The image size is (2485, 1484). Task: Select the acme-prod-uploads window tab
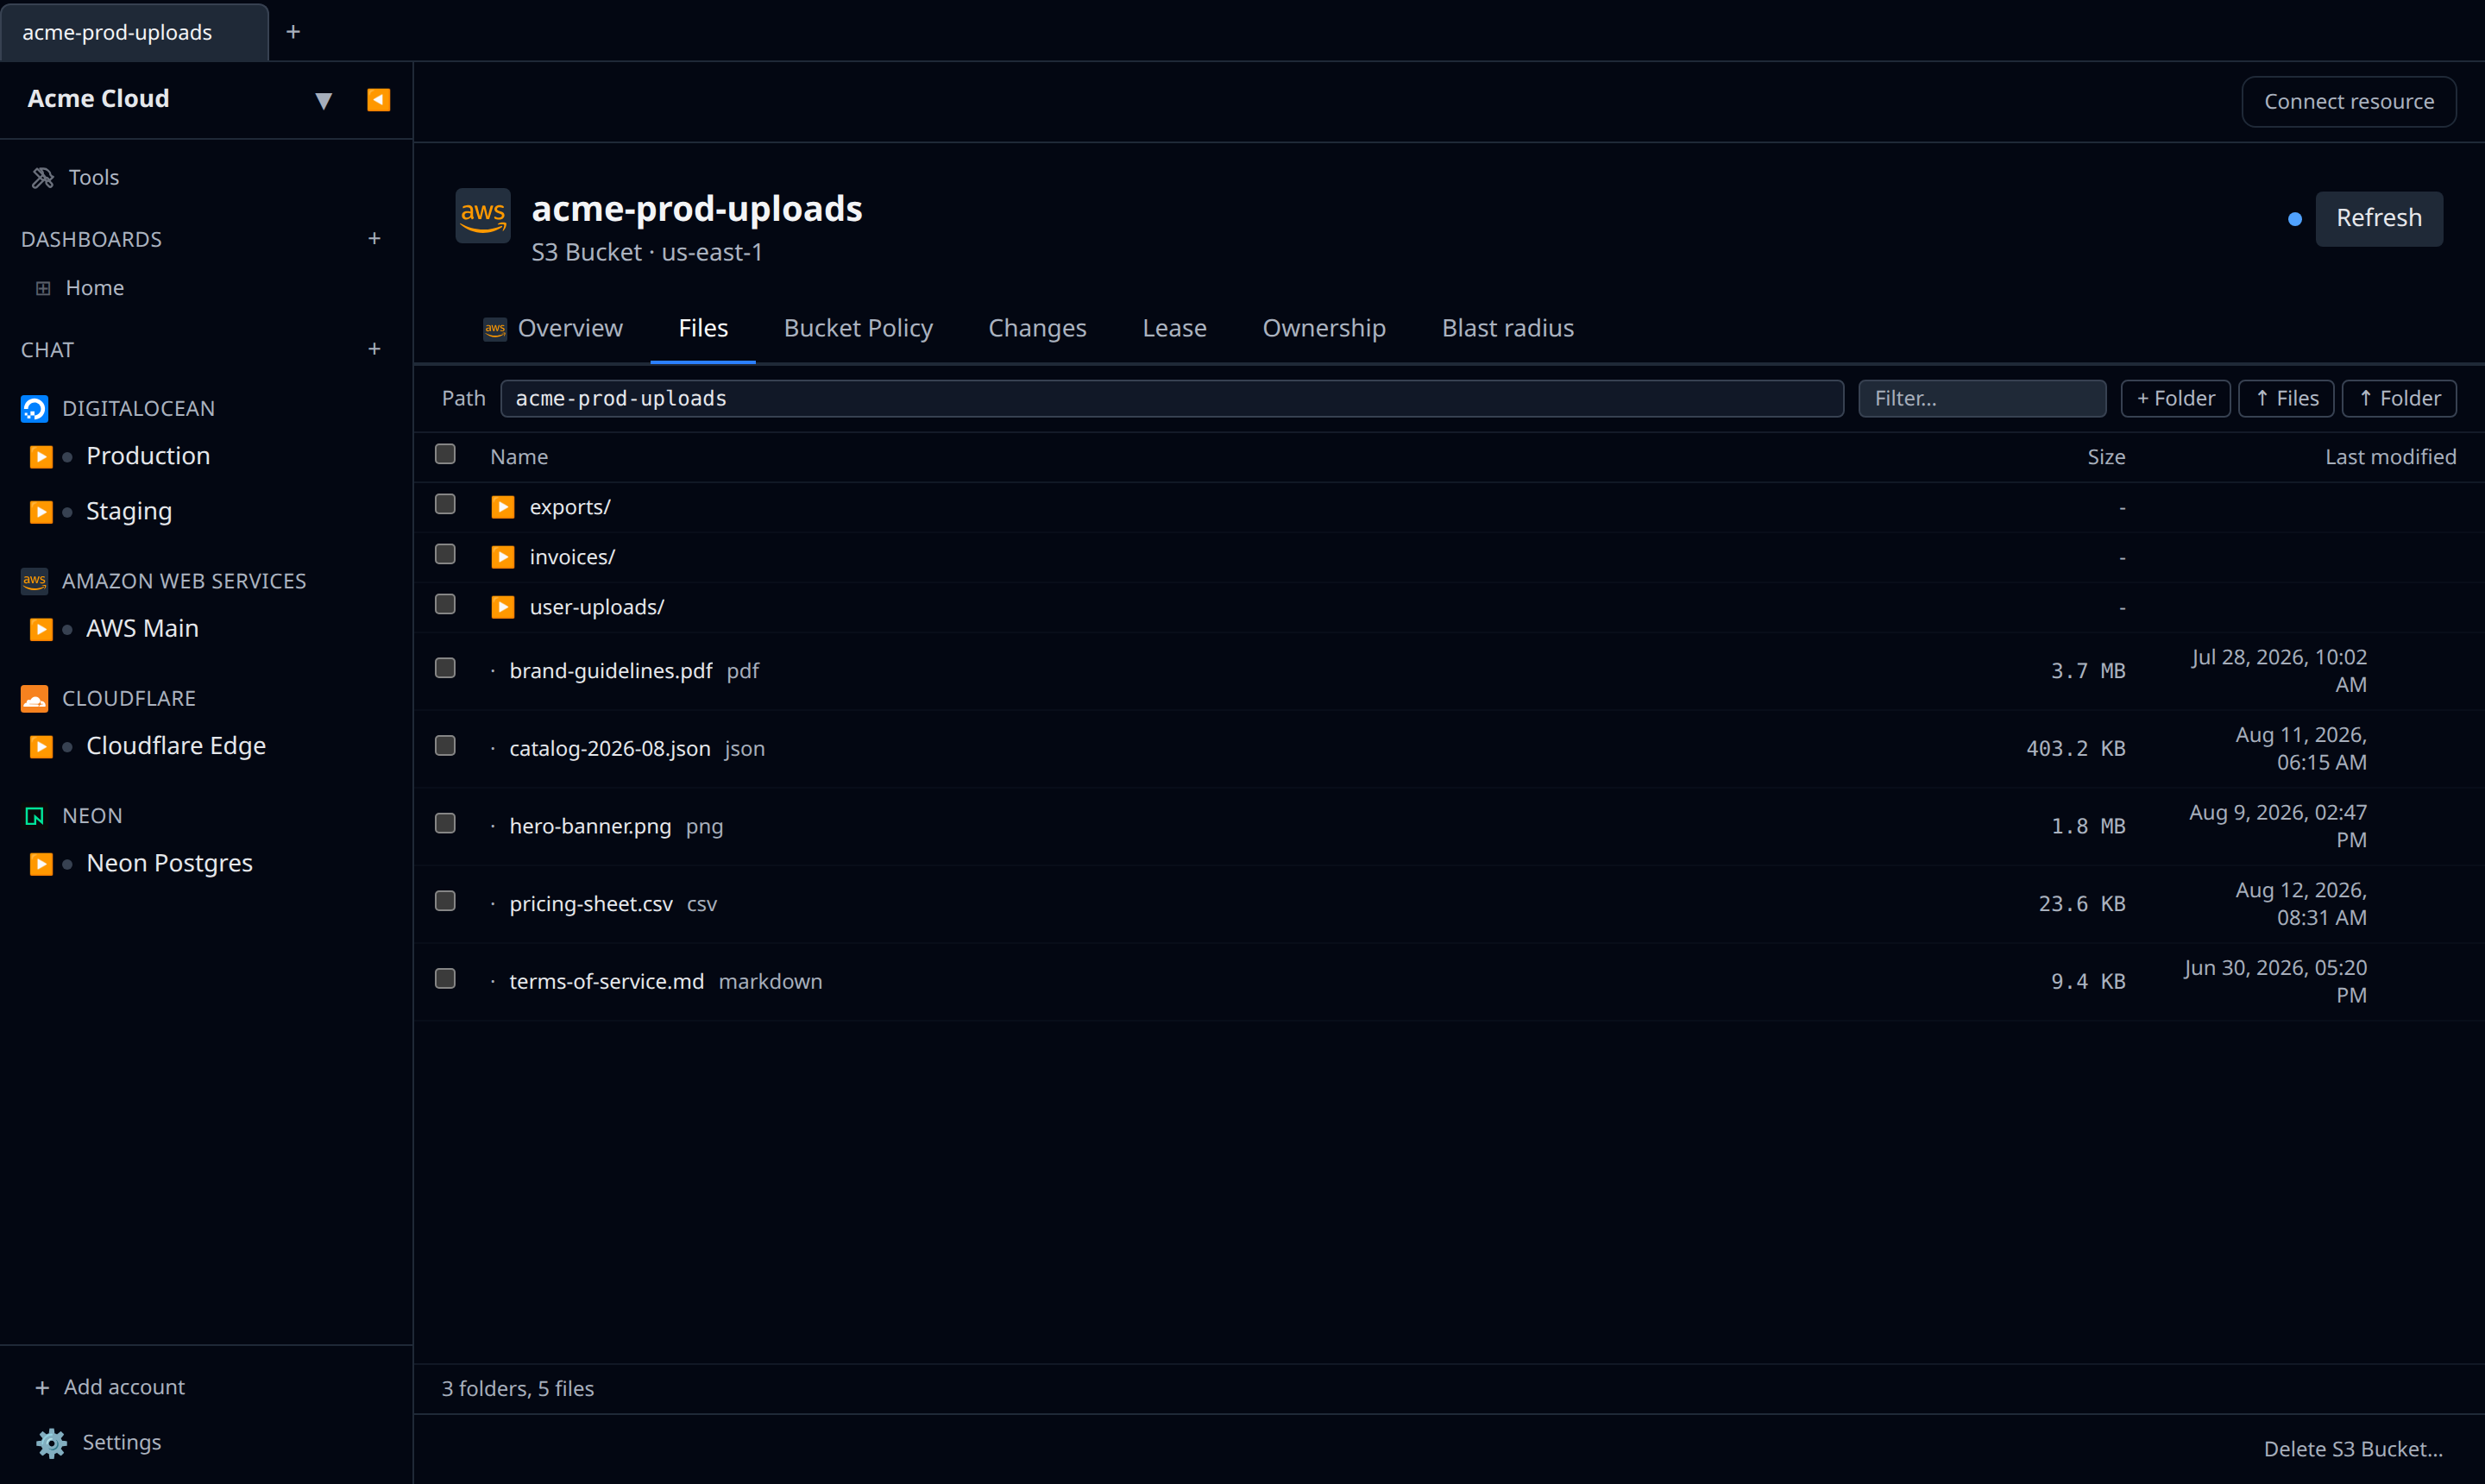tap(134, 32)
